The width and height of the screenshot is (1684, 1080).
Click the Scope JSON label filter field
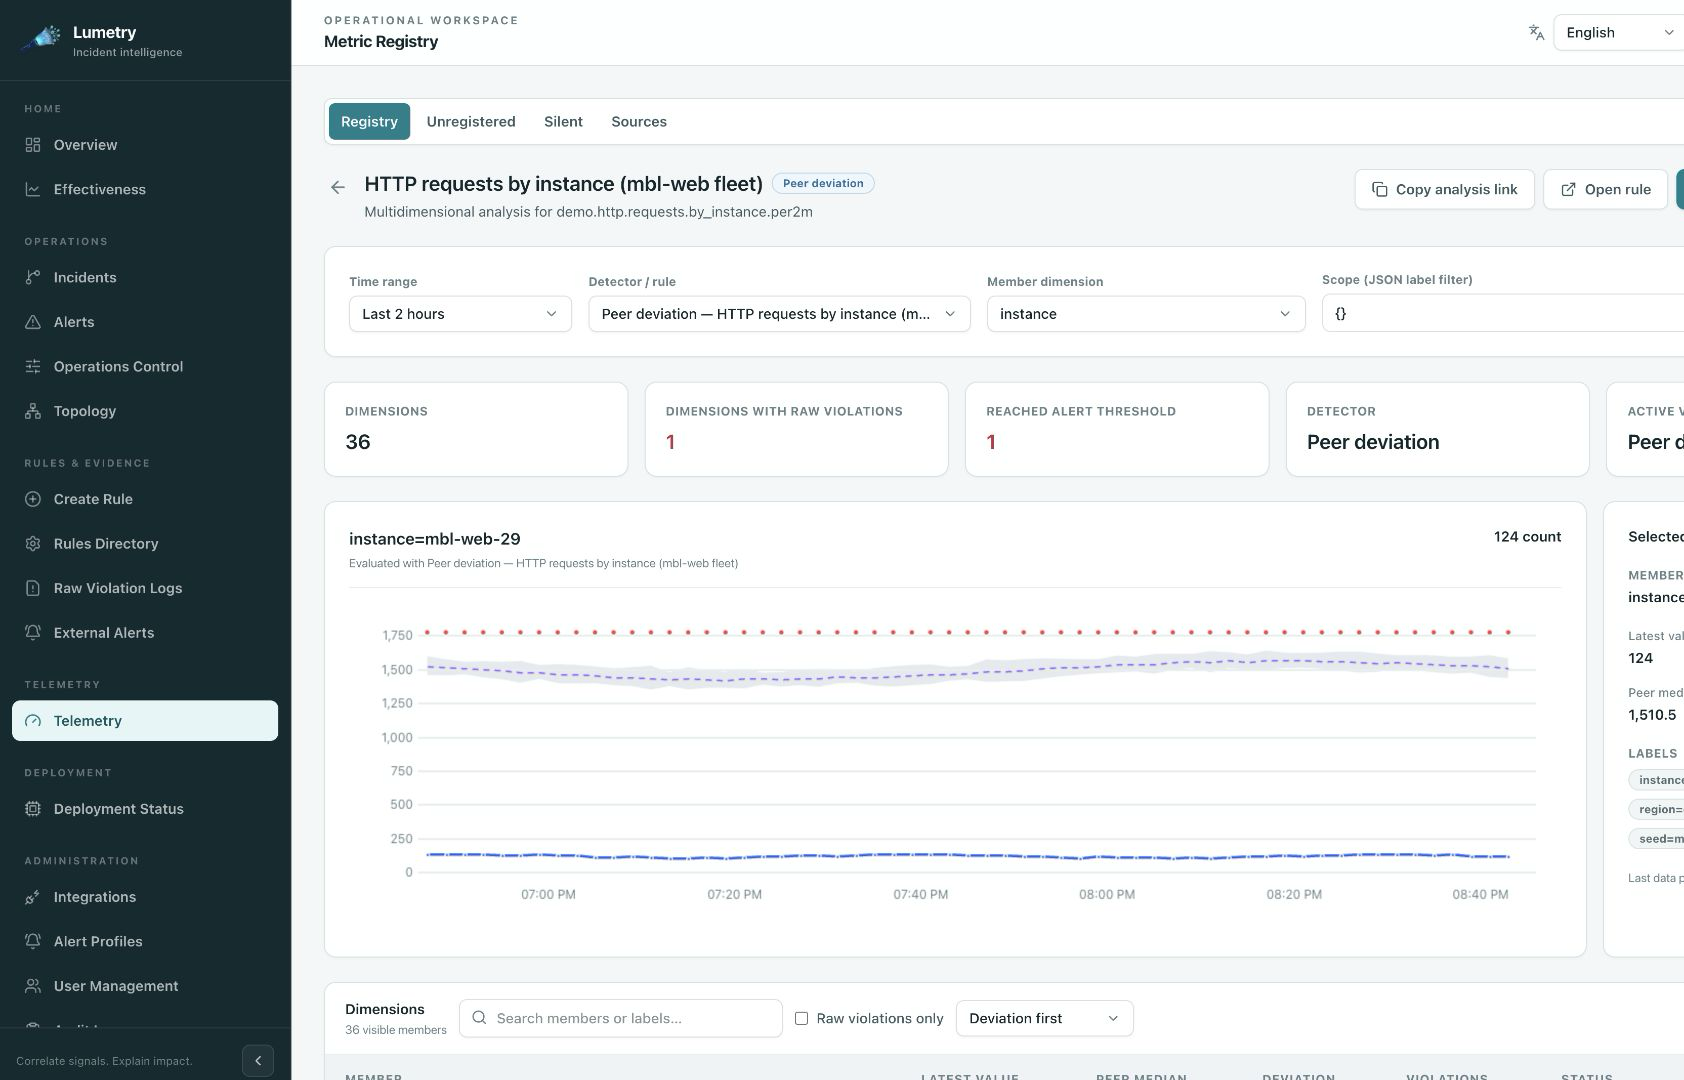[1503, 313]
